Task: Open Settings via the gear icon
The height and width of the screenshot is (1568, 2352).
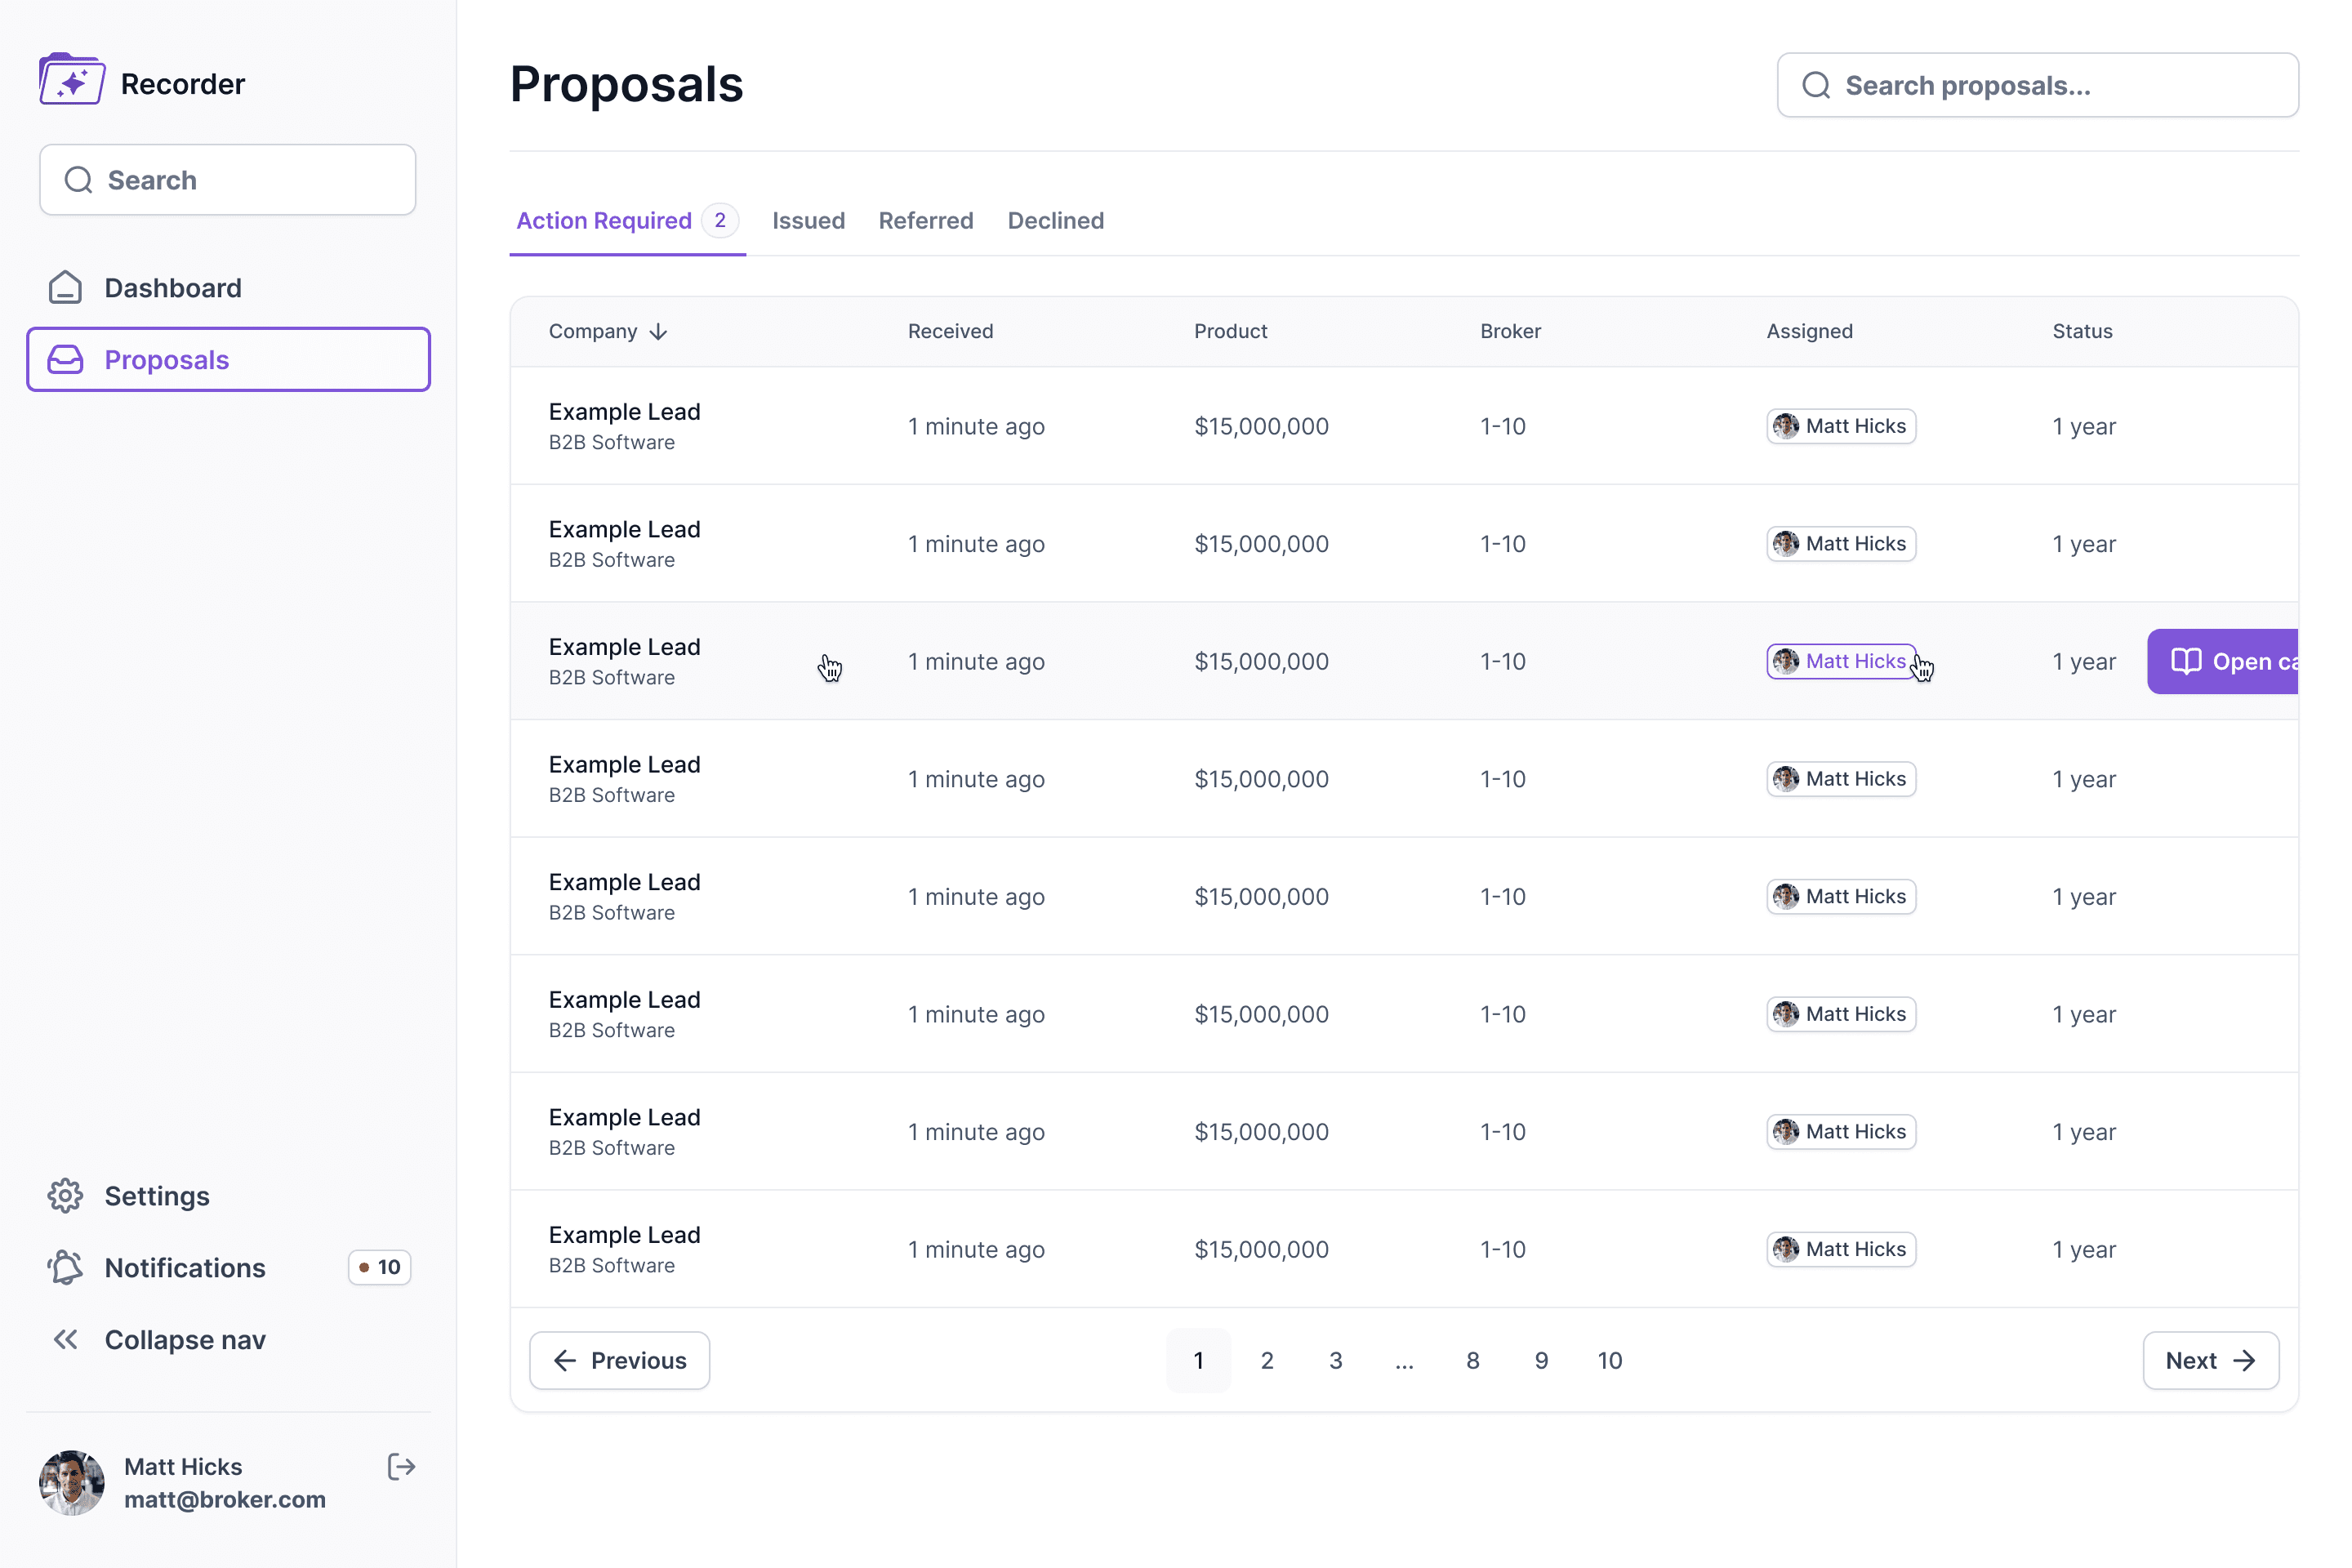Action: (x=65, y=1196)
